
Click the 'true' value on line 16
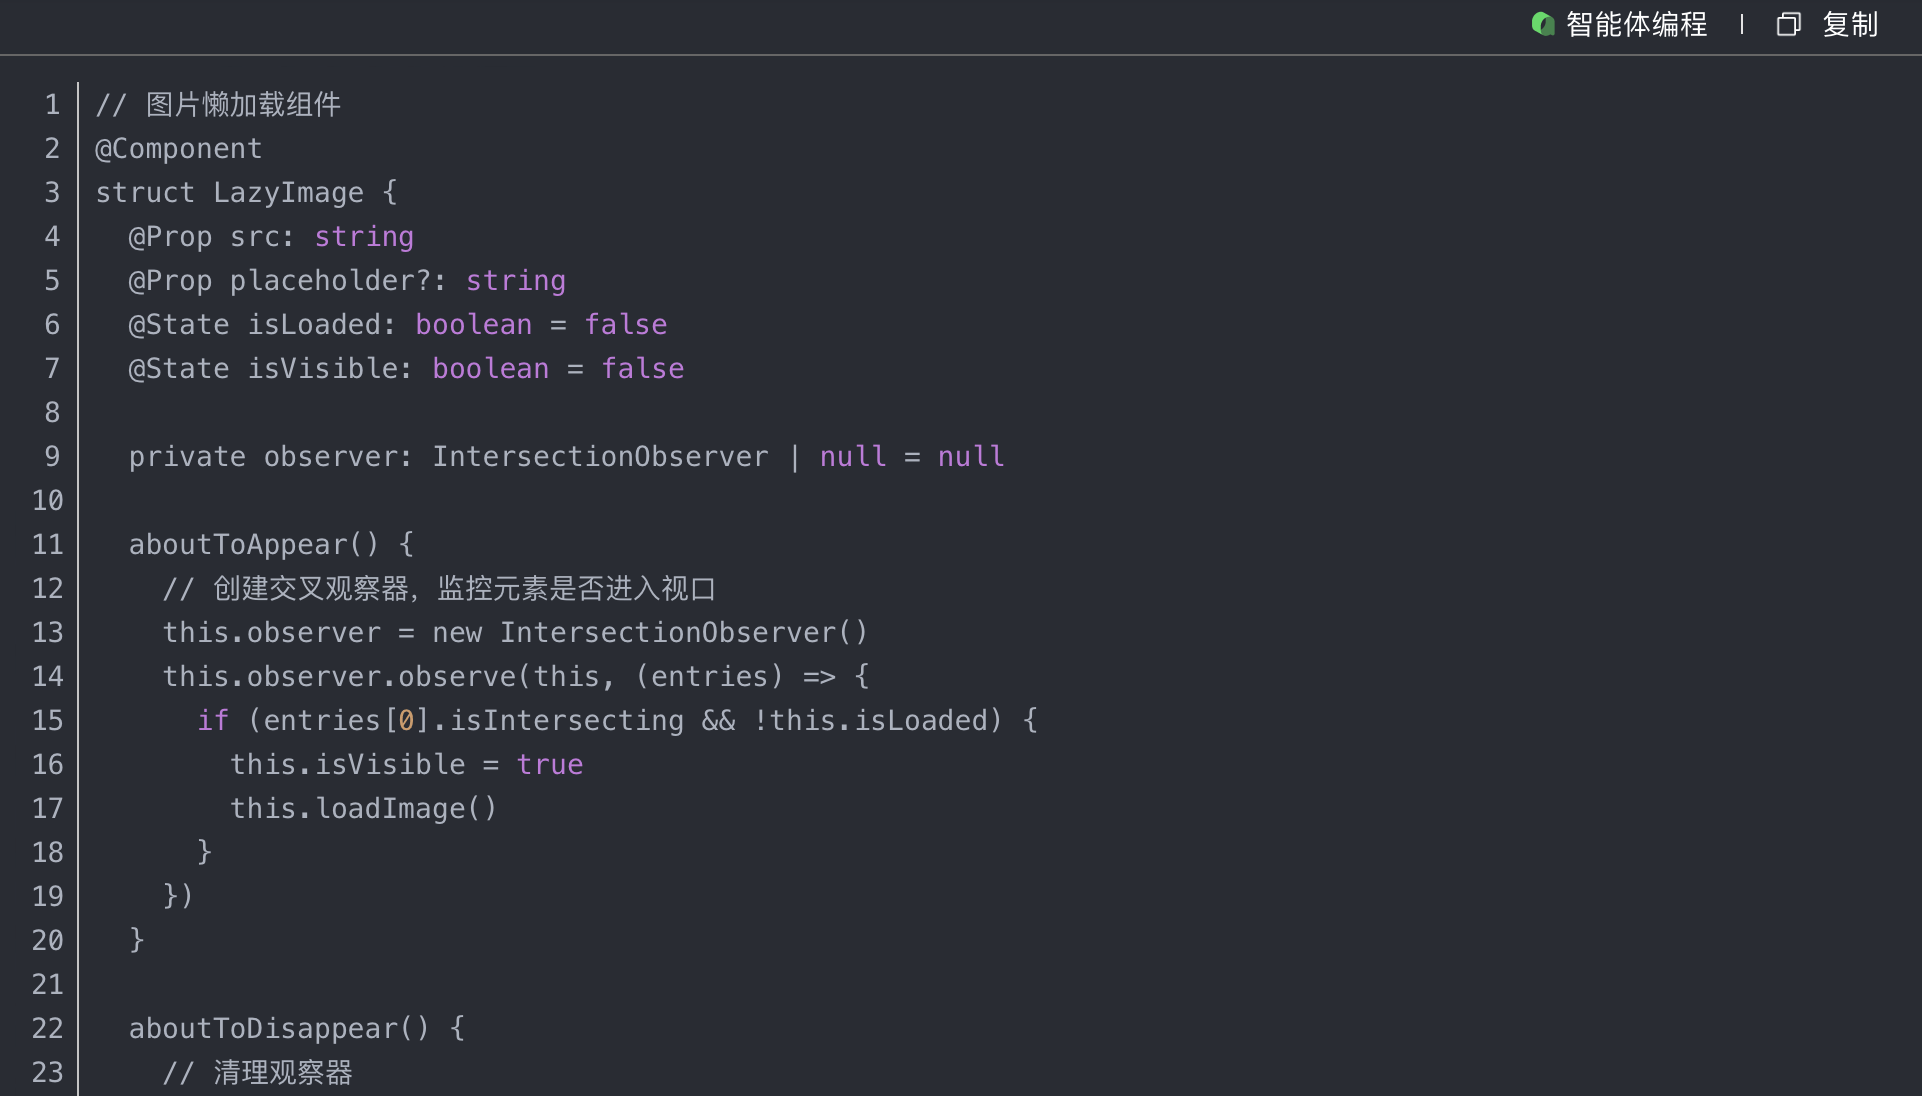(x=549, y=765)
